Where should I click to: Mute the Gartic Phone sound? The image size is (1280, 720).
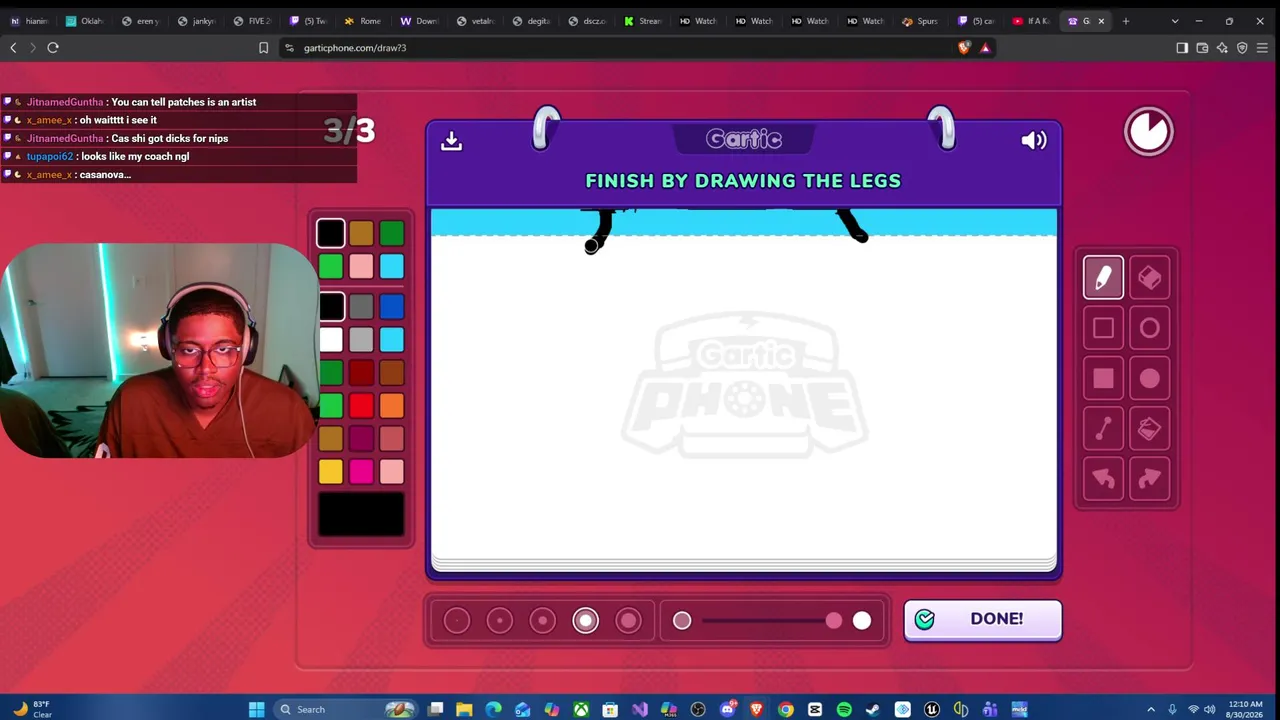[1034, 141]
